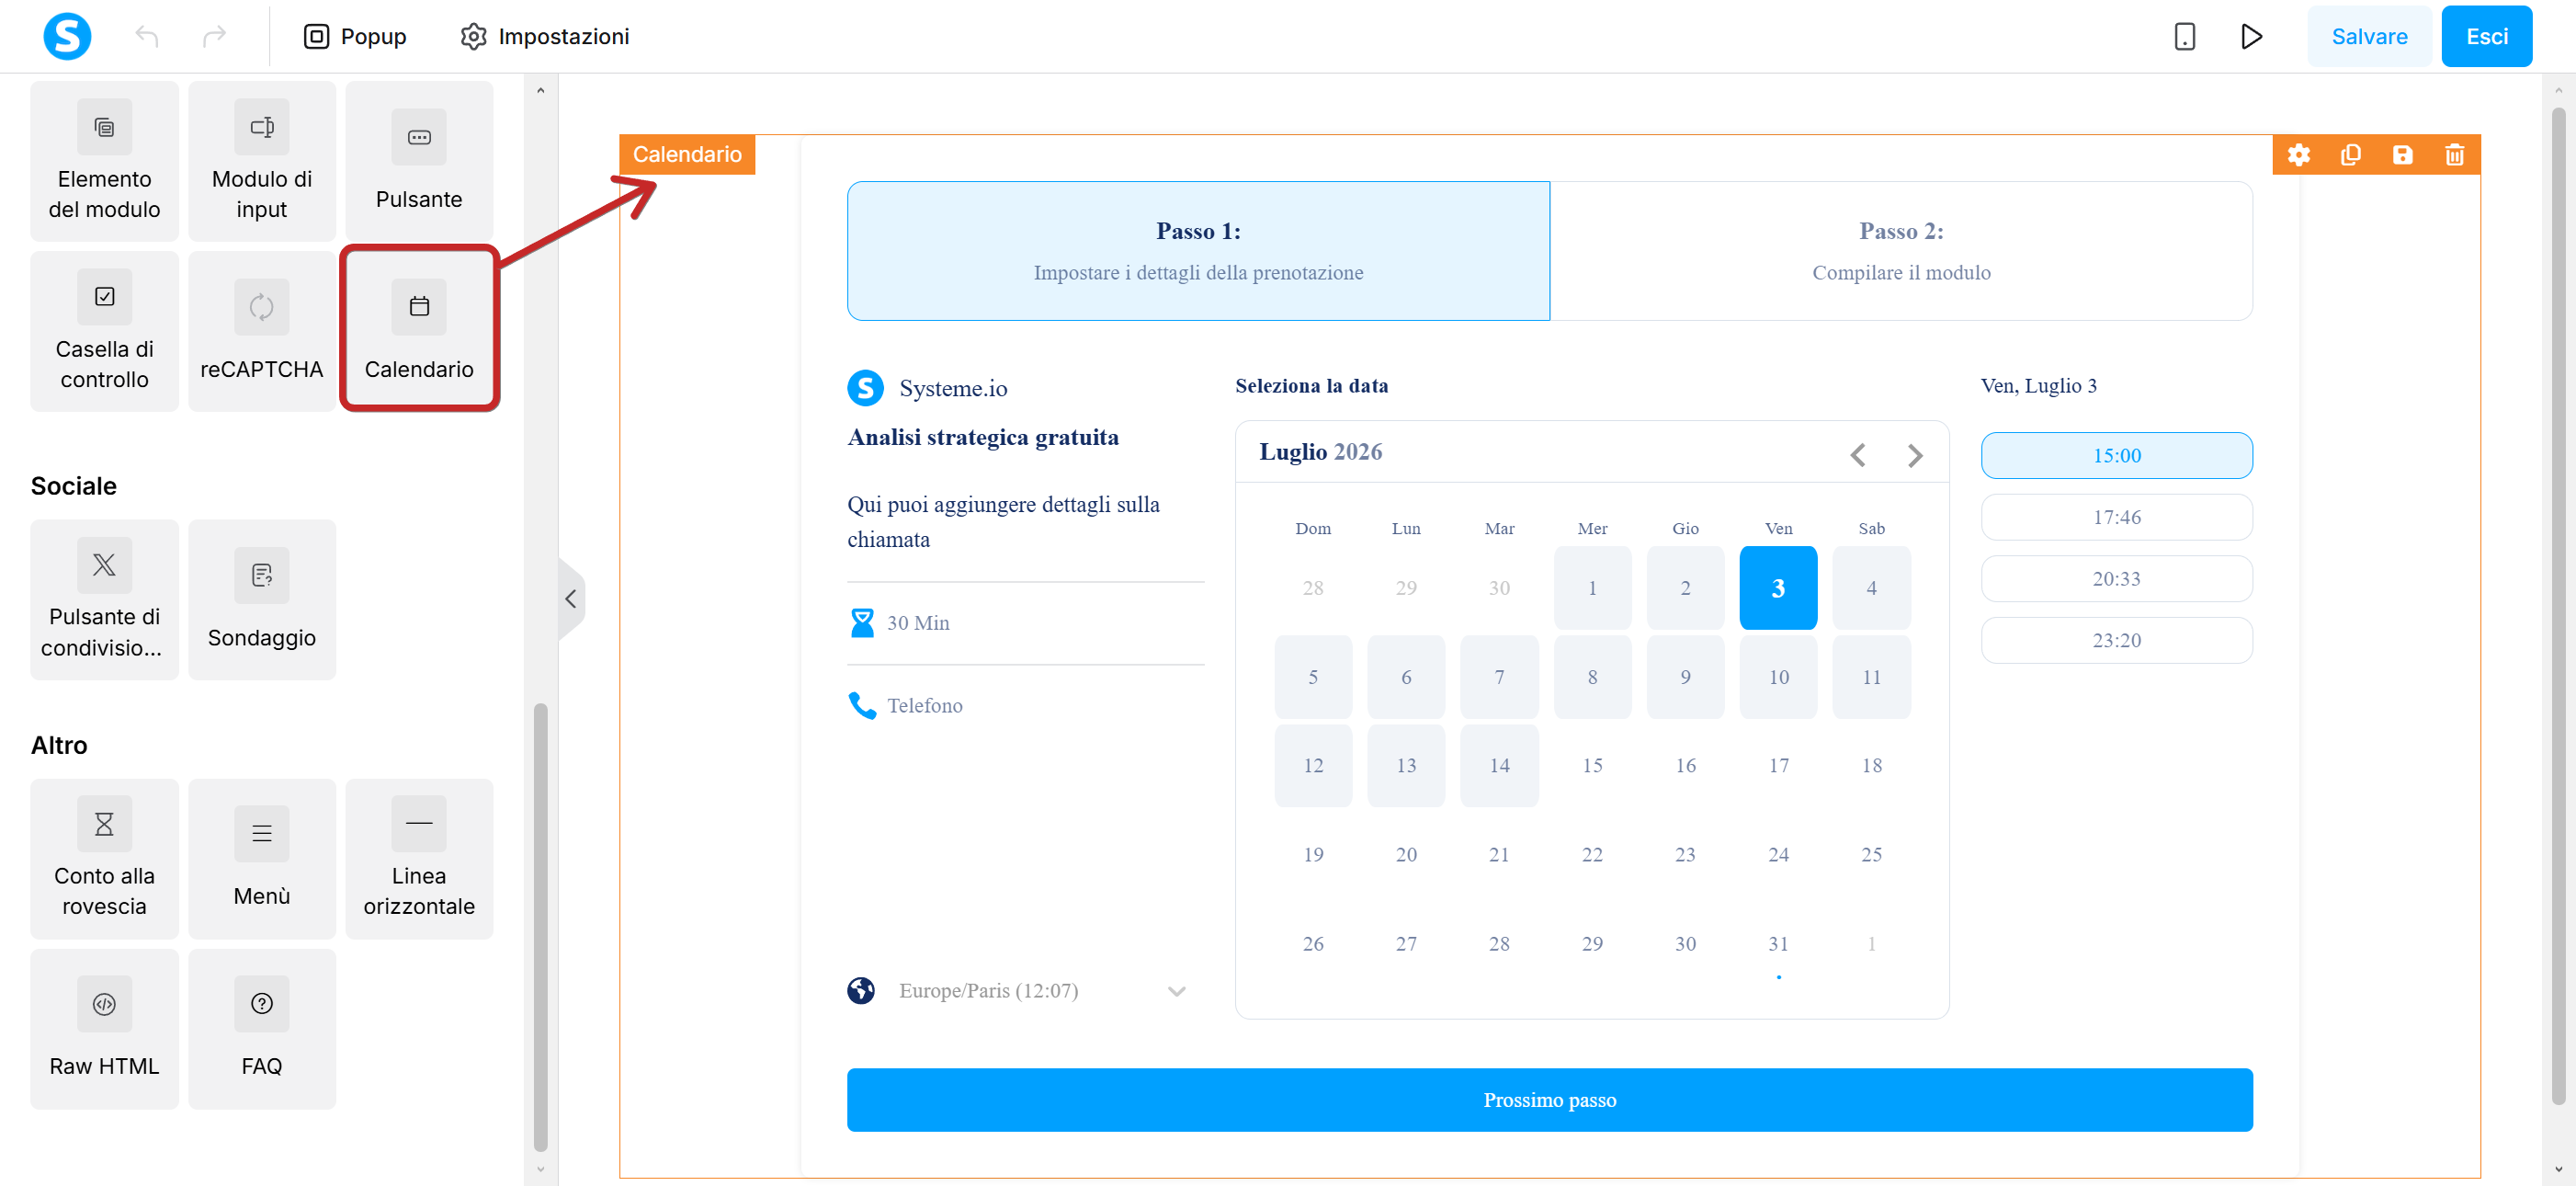Click the preview play icon
2576x1186 pixels.
point(2251,37)
